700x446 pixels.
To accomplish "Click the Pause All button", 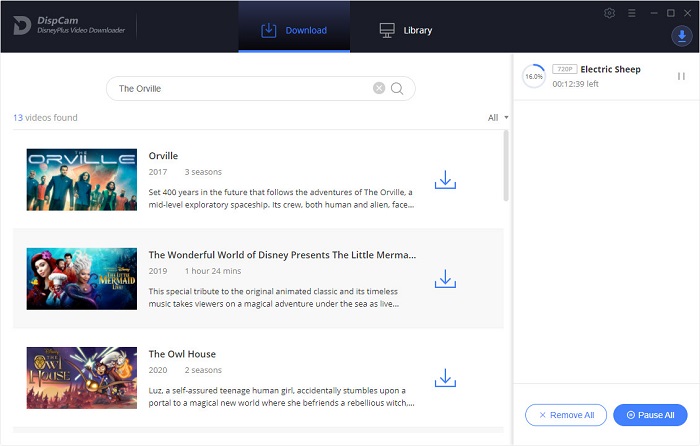I will point(650,415).
